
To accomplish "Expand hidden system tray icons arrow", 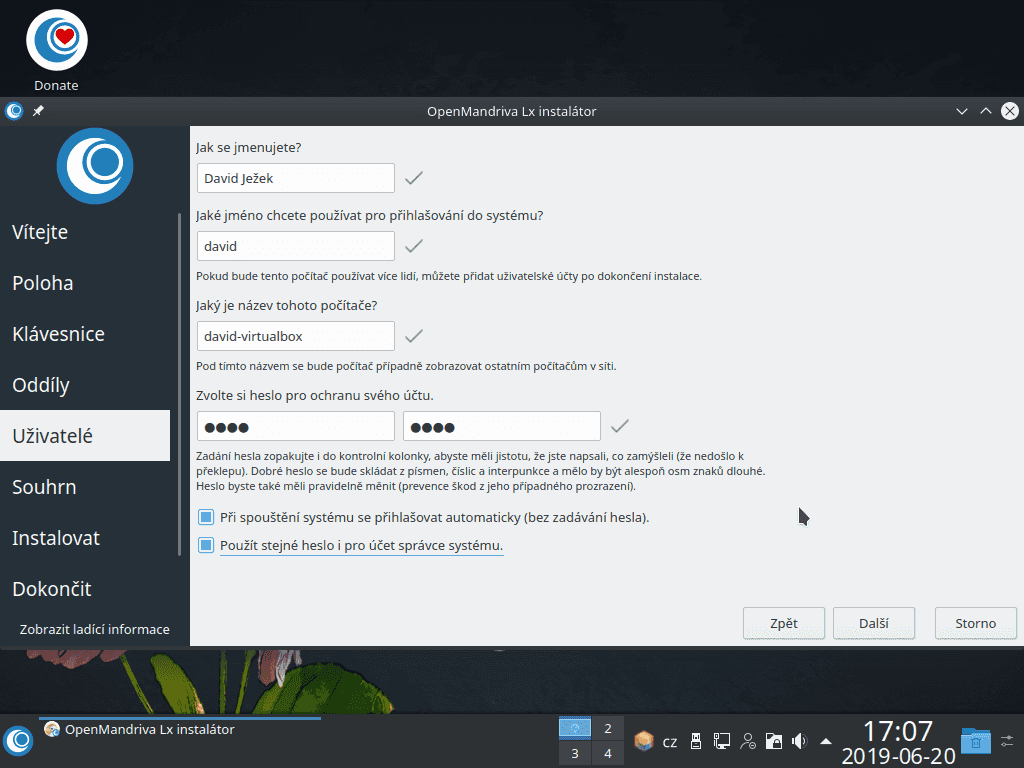I will coord(823,741).
